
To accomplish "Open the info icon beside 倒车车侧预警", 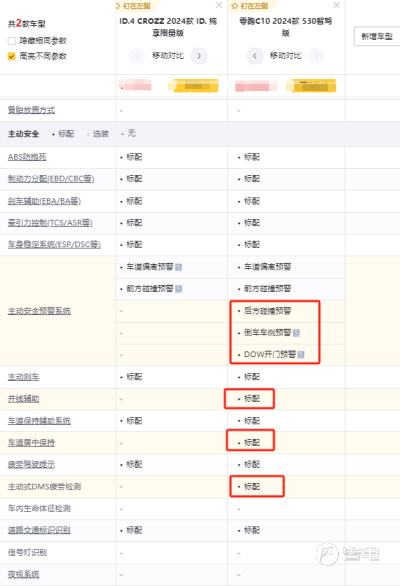I will click(296, 333).
